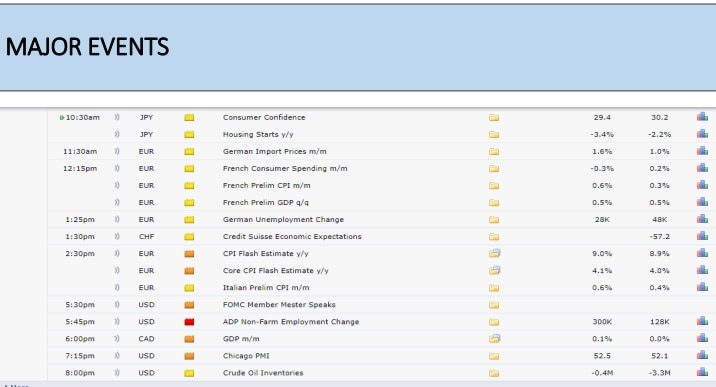Open graph for Chicago PMI

(702, 355)
